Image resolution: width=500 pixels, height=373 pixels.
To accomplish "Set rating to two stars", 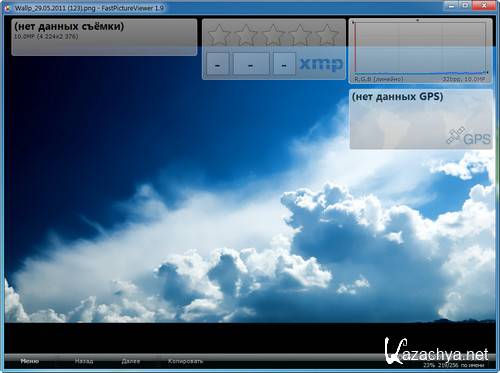I will 246,34.
